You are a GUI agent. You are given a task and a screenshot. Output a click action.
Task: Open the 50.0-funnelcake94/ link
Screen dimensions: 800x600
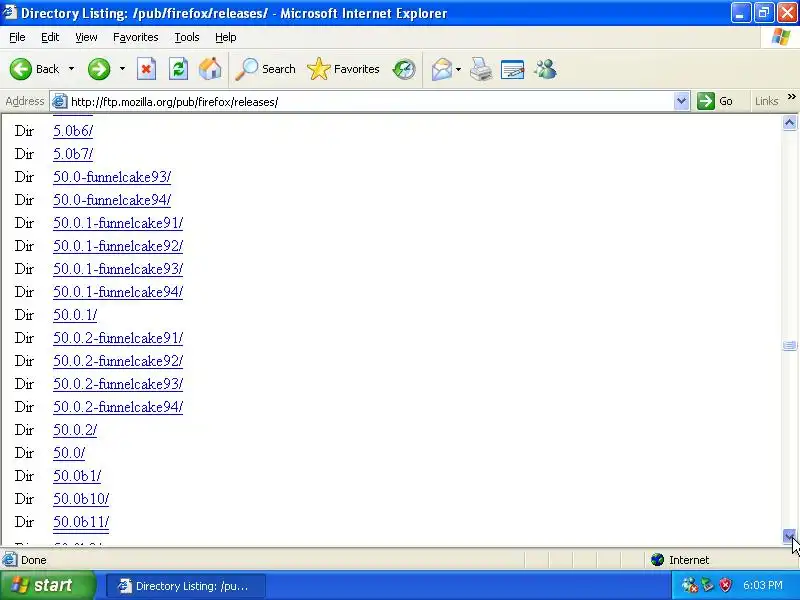click(112, 200)
